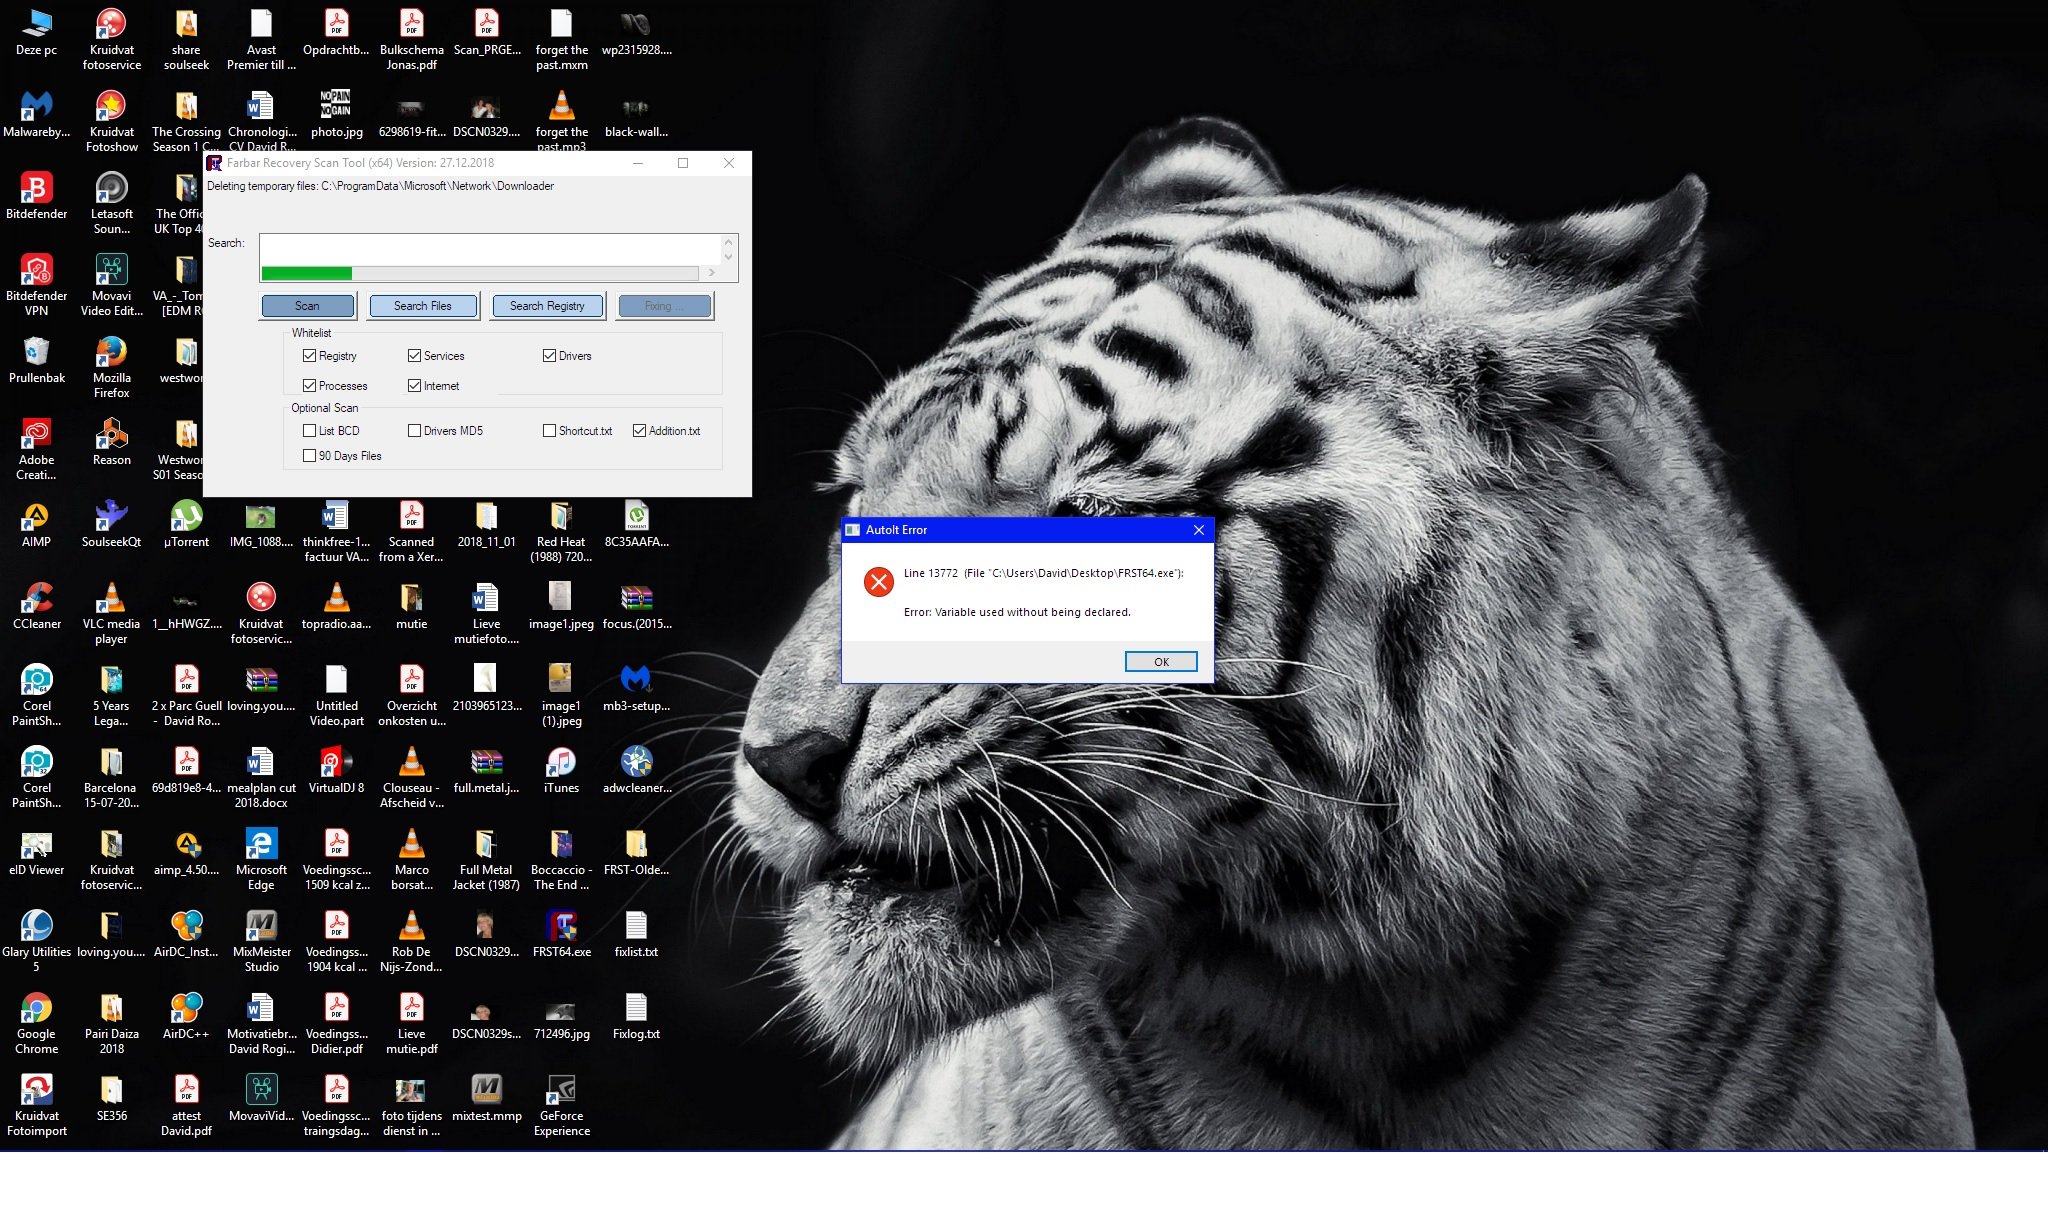Select the Fixlog.txt file icon
2048x1224 pixels.
[x=636, y=1016]
